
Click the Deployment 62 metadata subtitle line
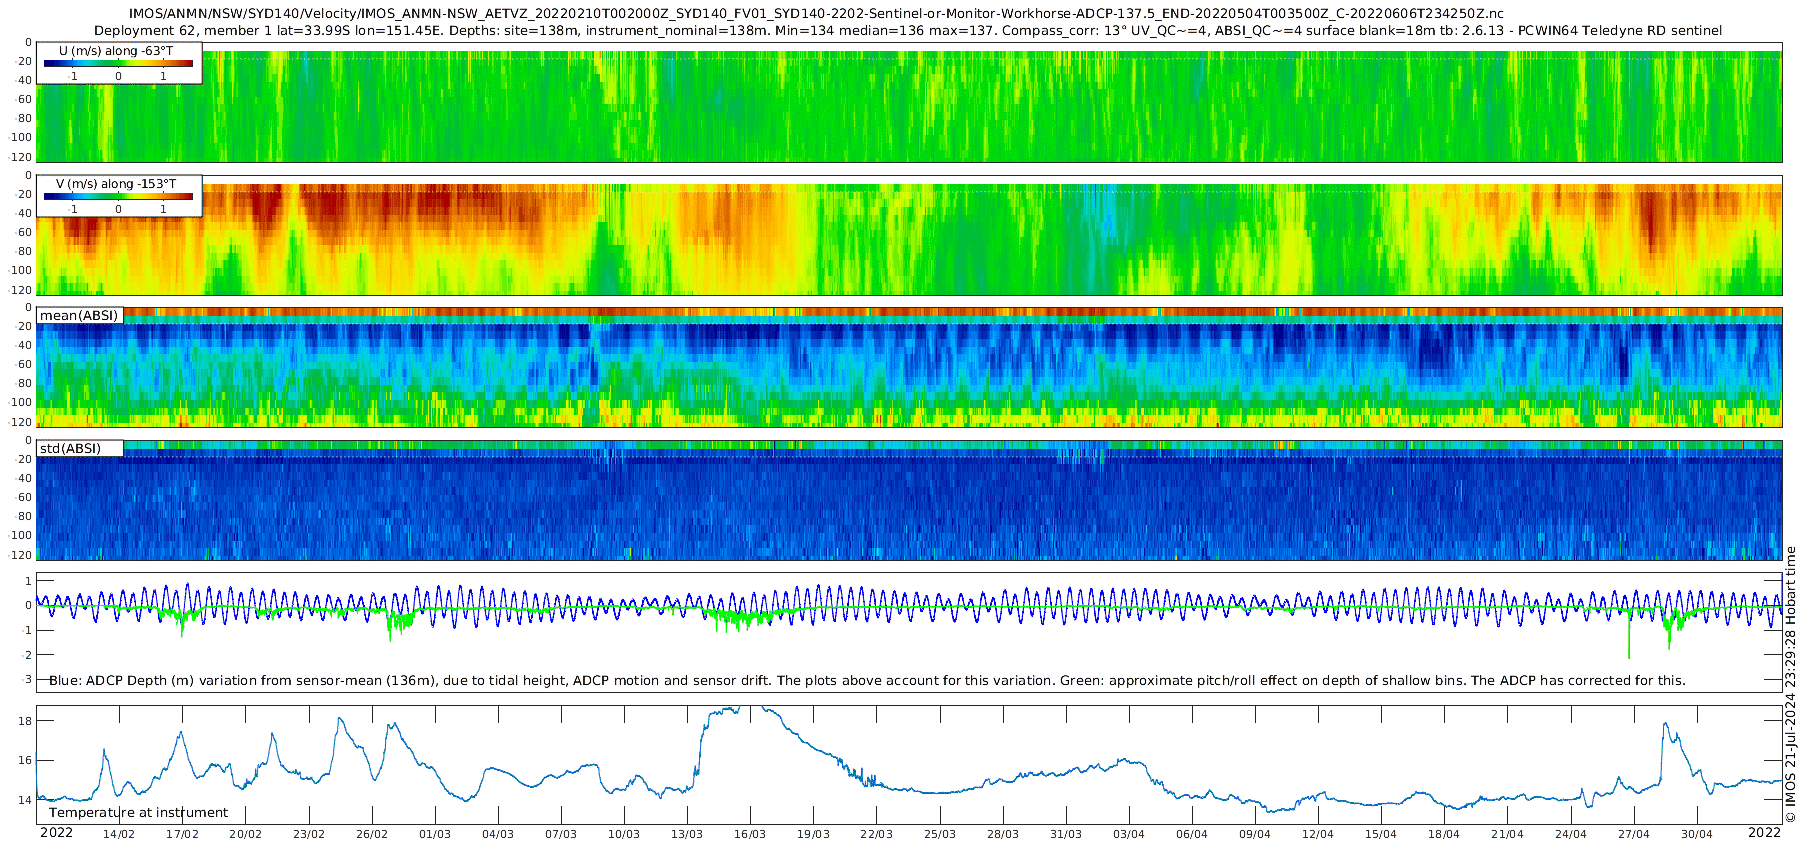coord(908,30)
